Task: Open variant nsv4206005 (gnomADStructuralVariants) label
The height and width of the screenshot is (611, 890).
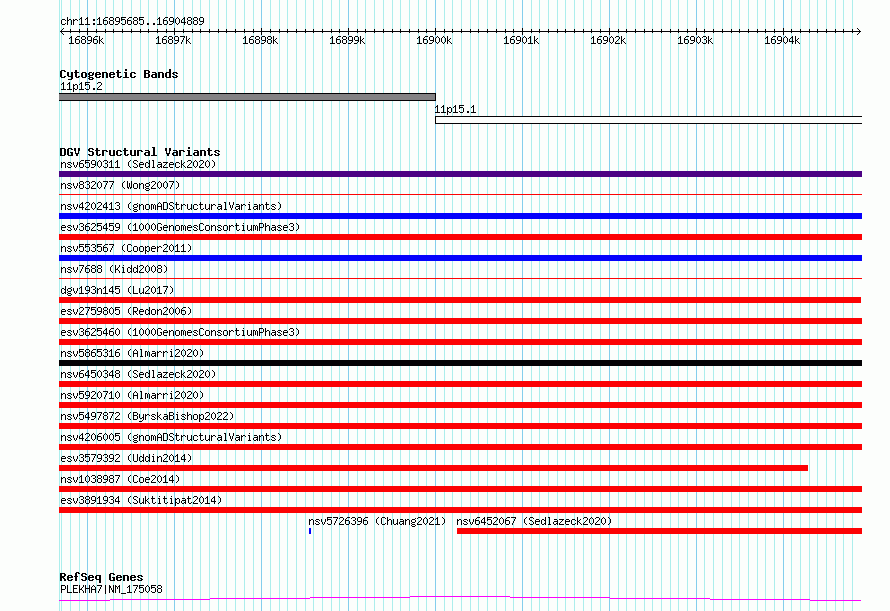Action: tap(171, 437)
